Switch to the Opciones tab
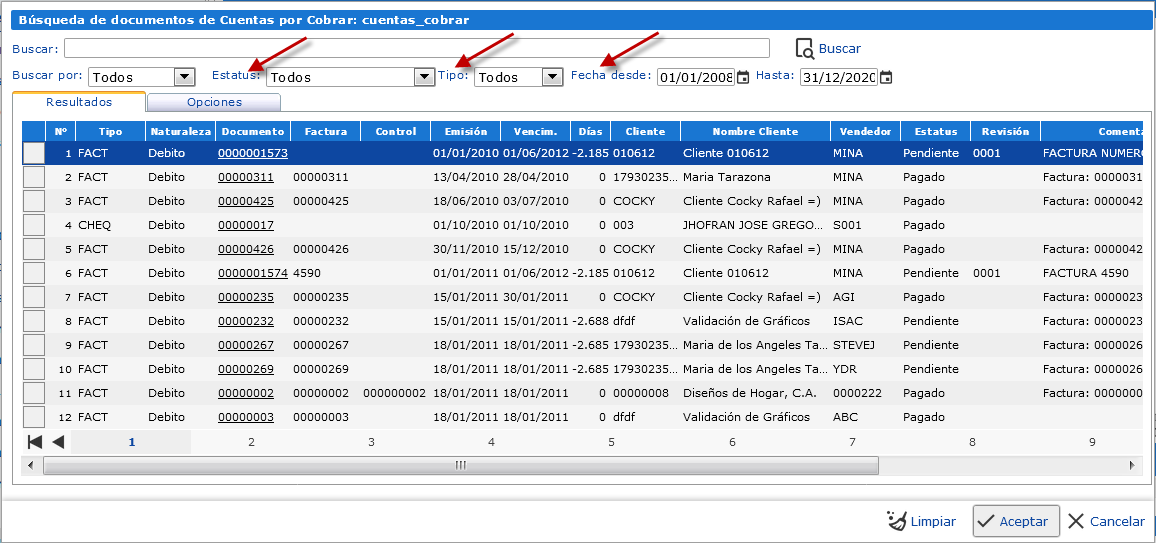This screenshot has width=1156, height=543. 214,102
